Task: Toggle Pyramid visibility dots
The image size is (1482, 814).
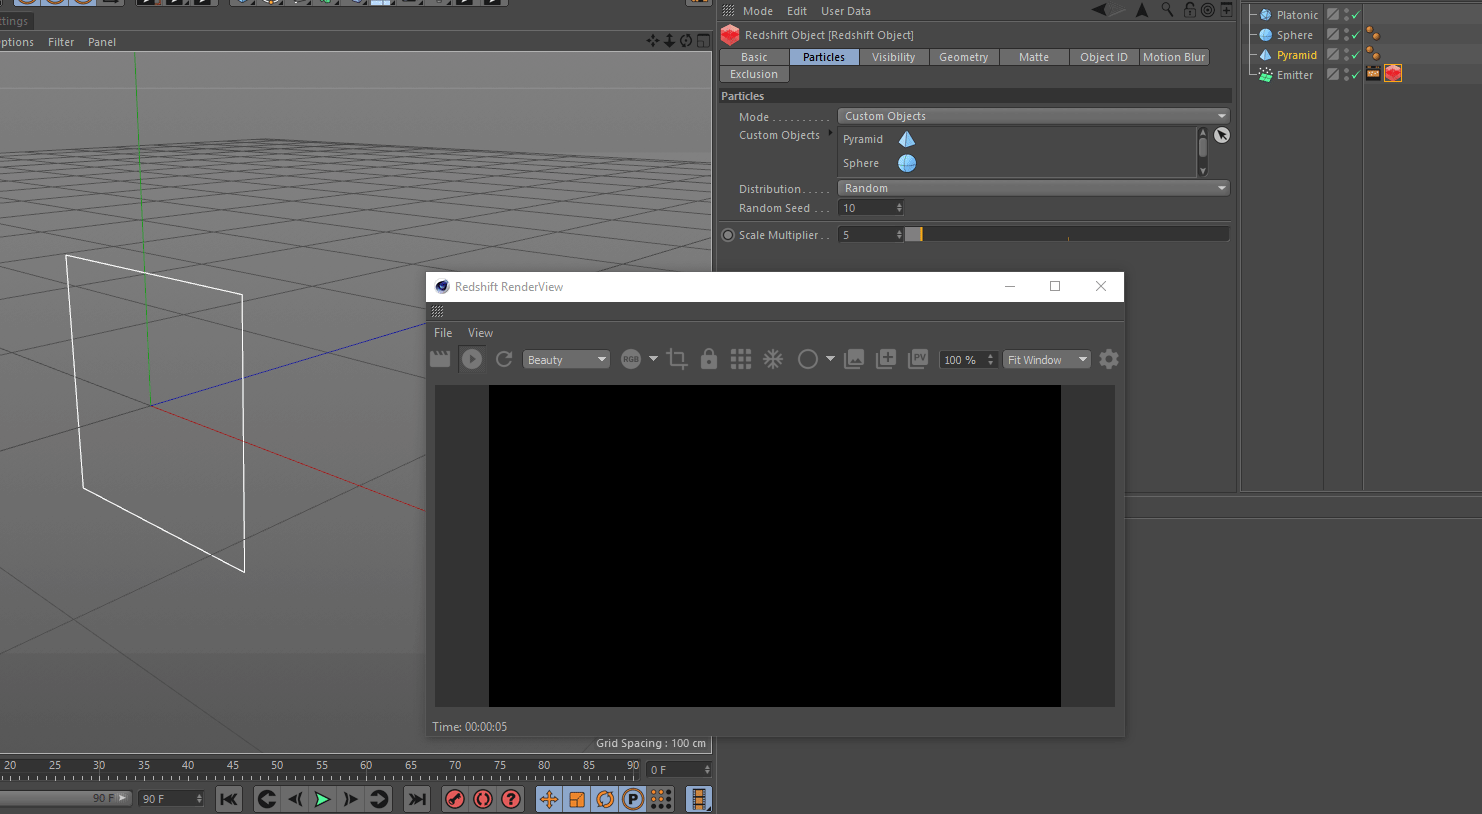Action: coord(1346,54)
